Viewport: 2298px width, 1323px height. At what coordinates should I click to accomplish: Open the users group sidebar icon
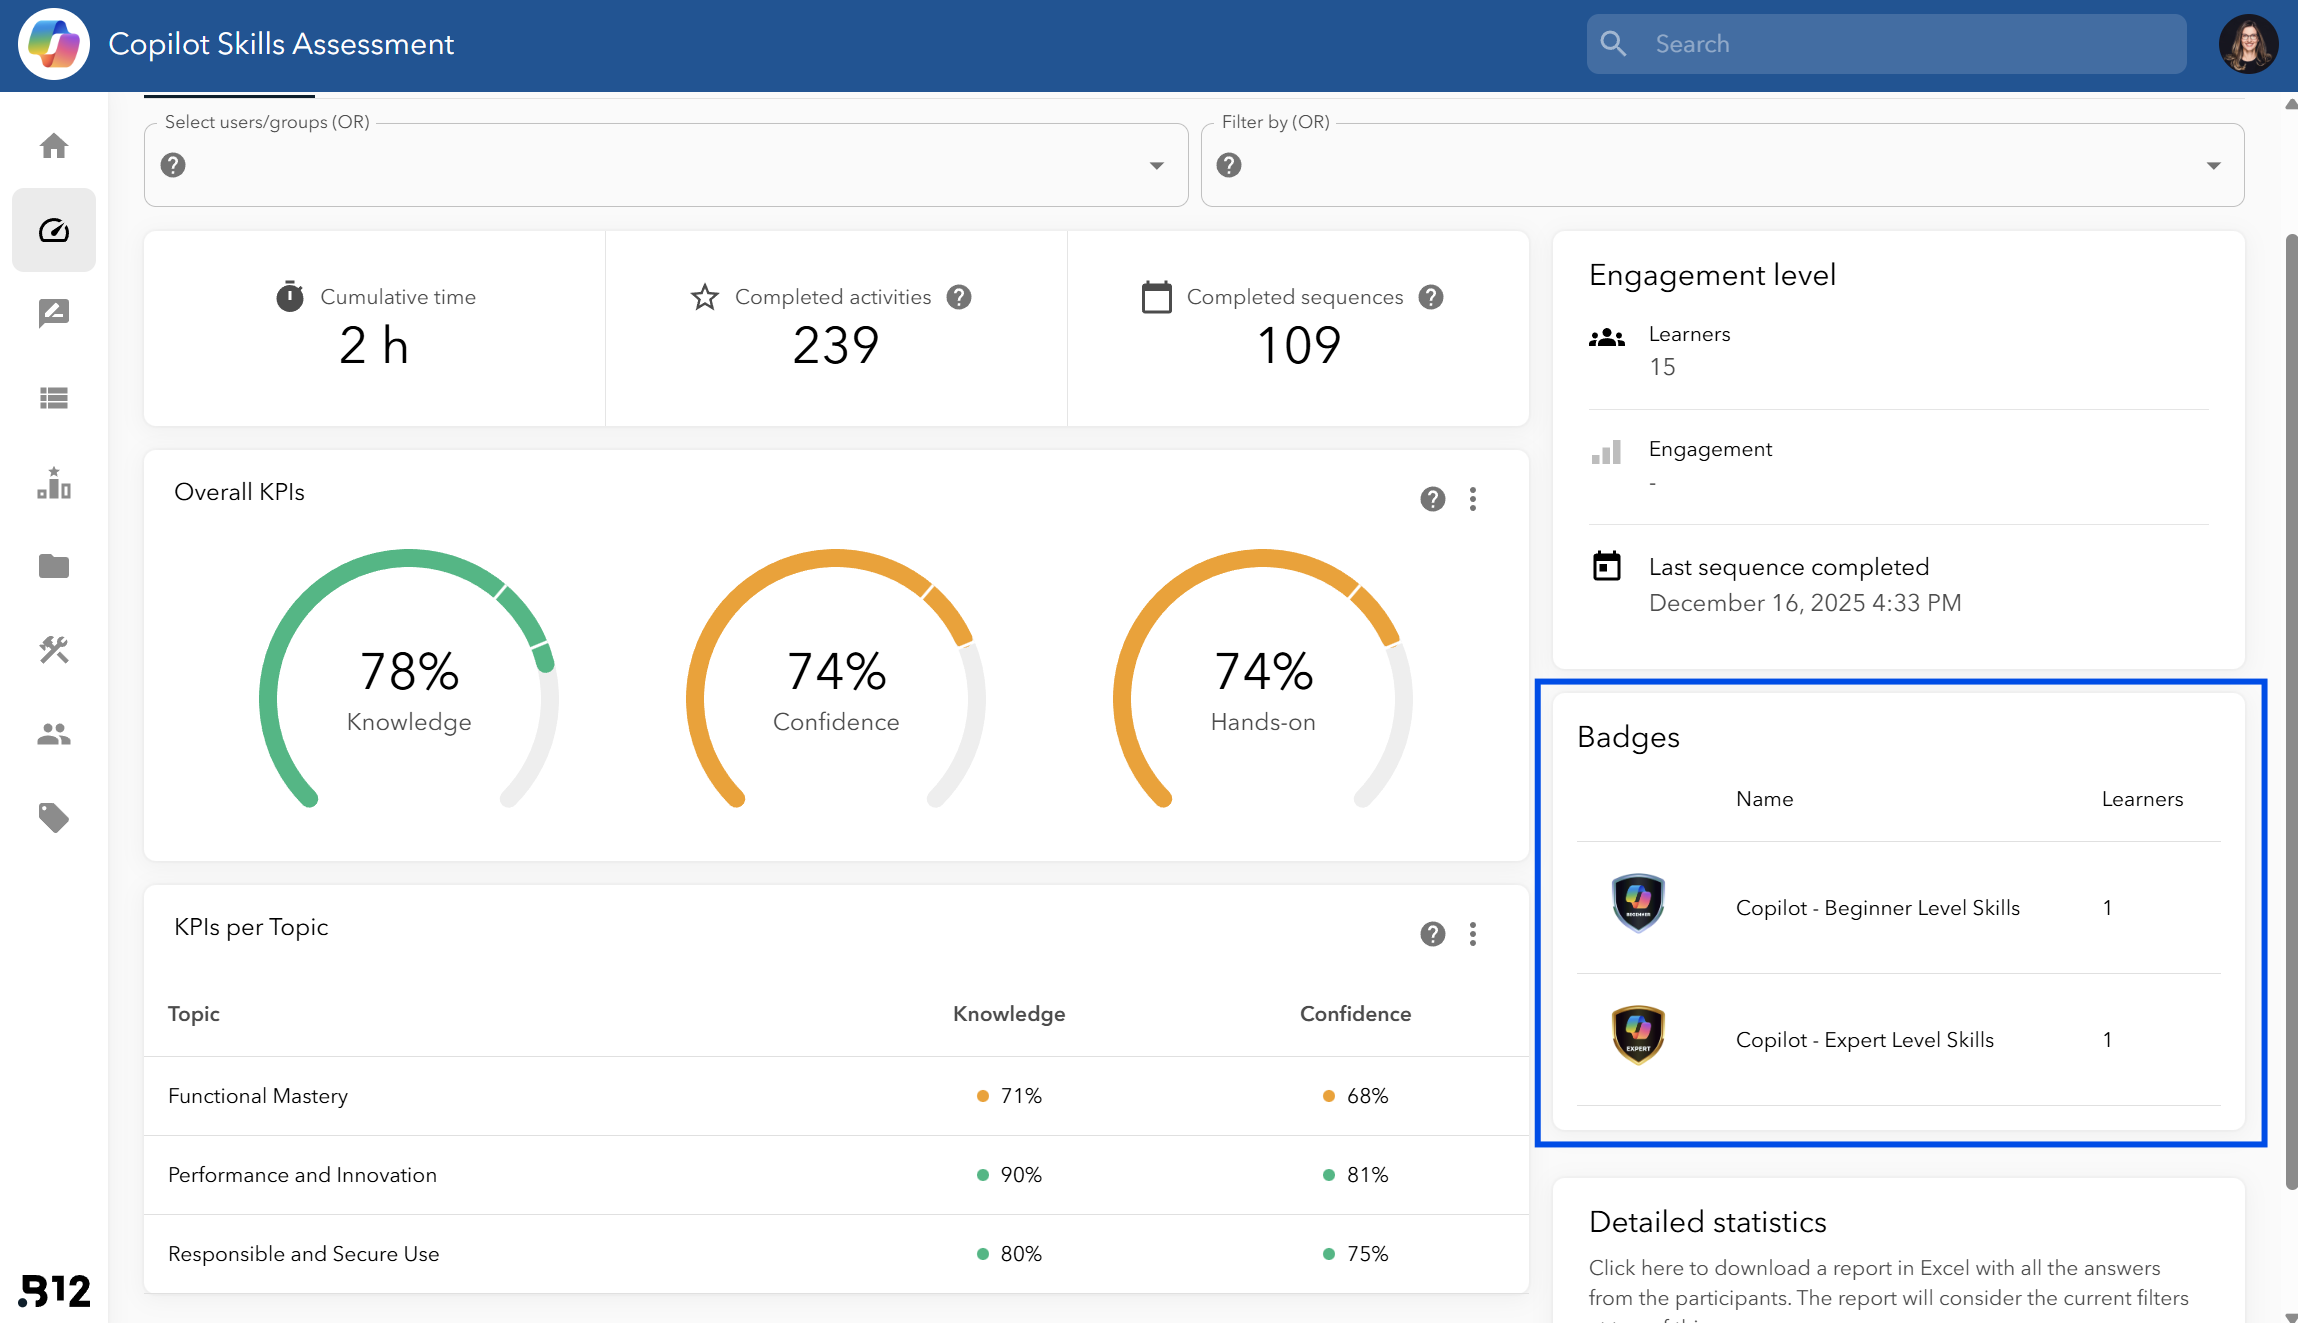54,734
